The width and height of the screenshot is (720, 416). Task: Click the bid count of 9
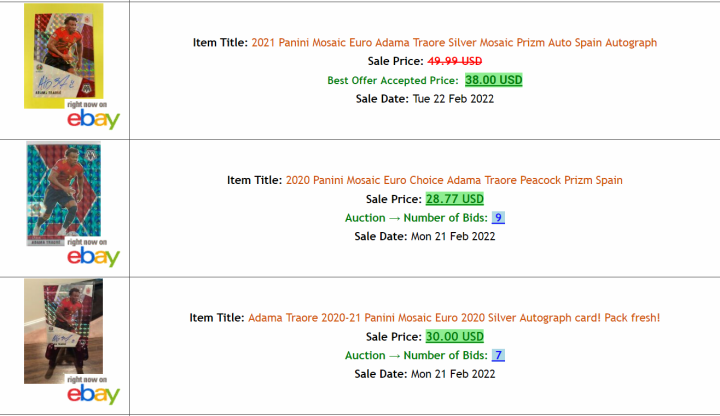[498, 218]
